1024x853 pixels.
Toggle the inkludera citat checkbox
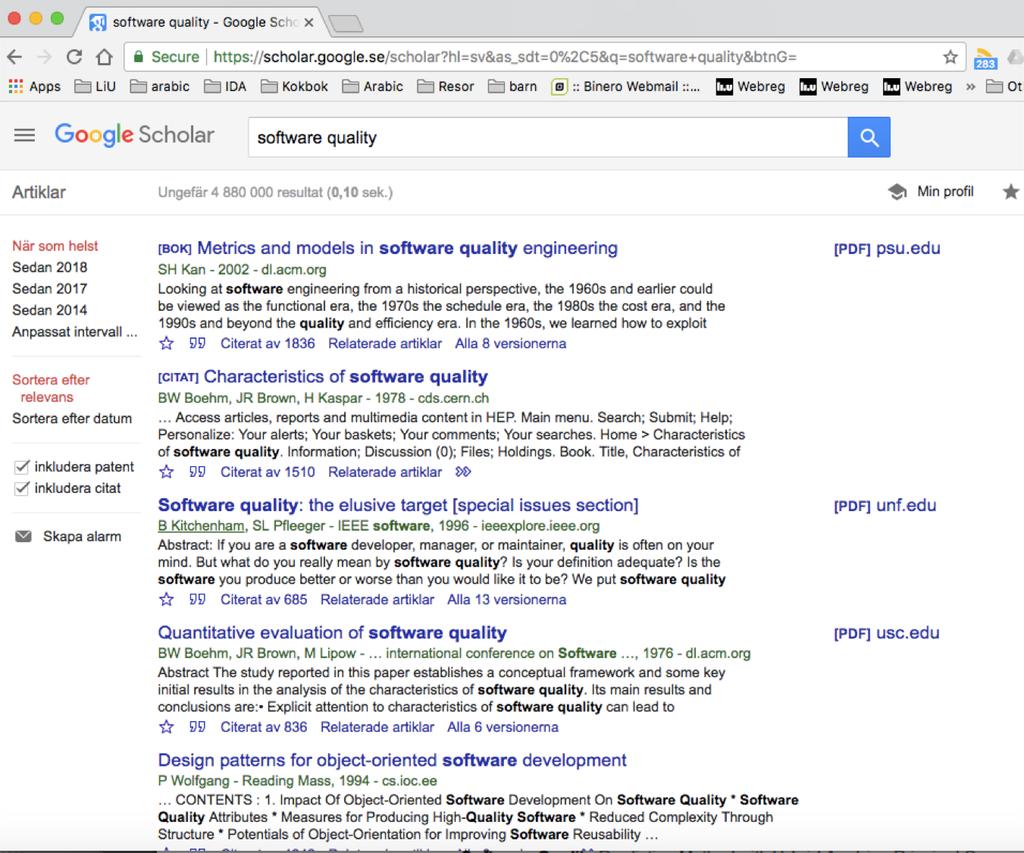(22, 489)
